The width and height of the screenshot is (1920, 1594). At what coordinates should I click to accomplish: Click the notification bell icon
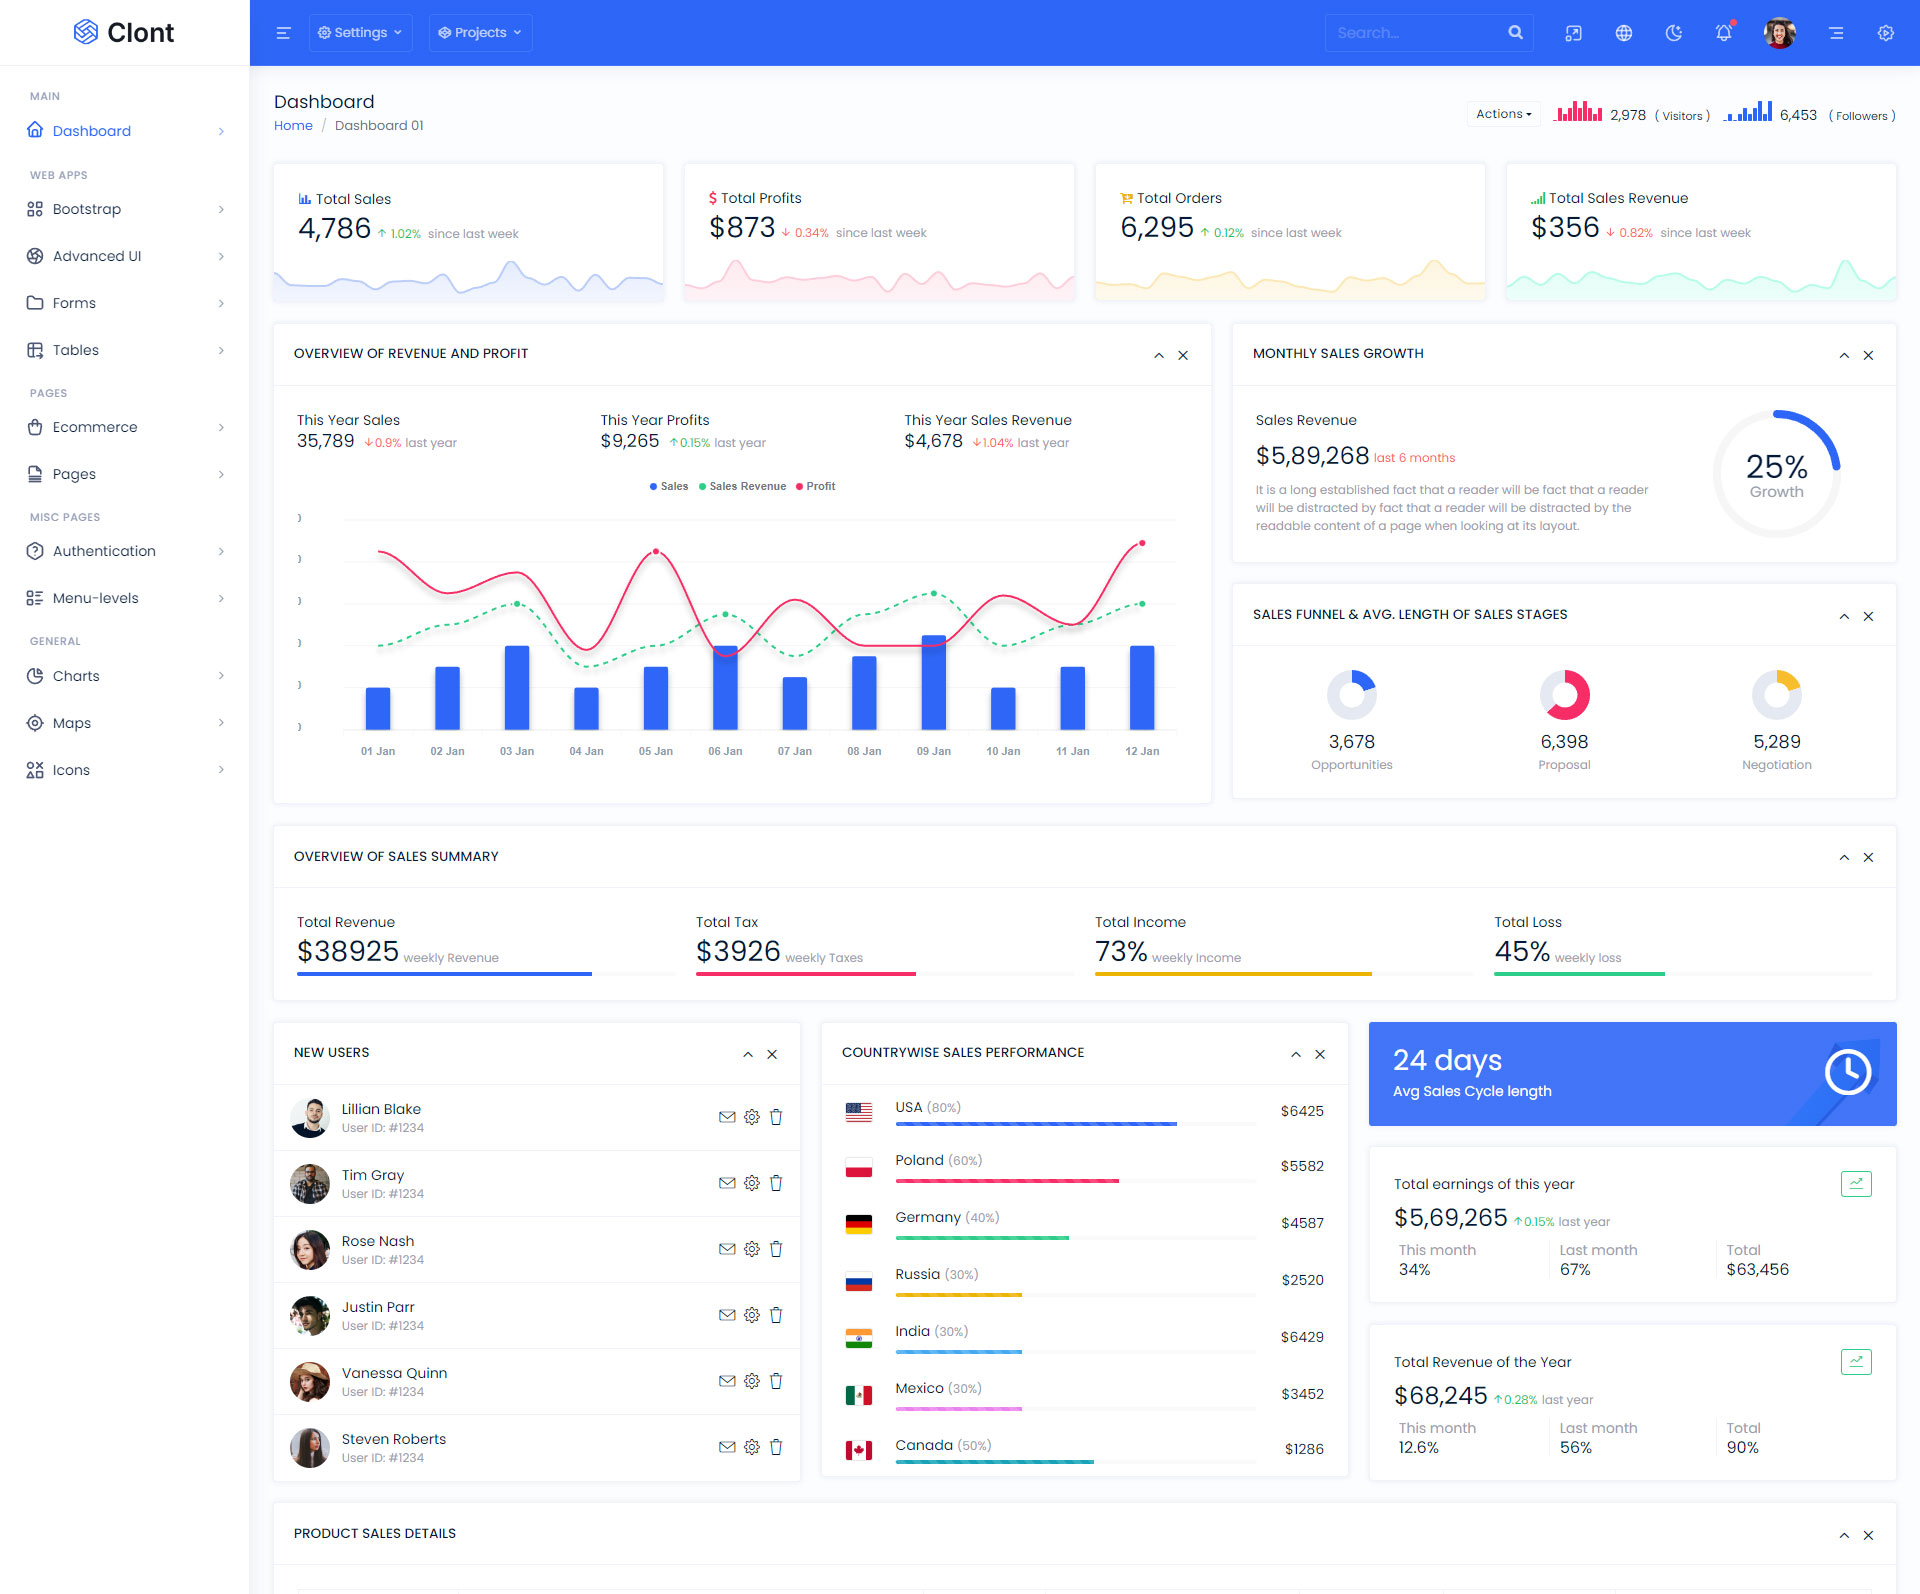pyautogui.click(x=1723, y=33)
